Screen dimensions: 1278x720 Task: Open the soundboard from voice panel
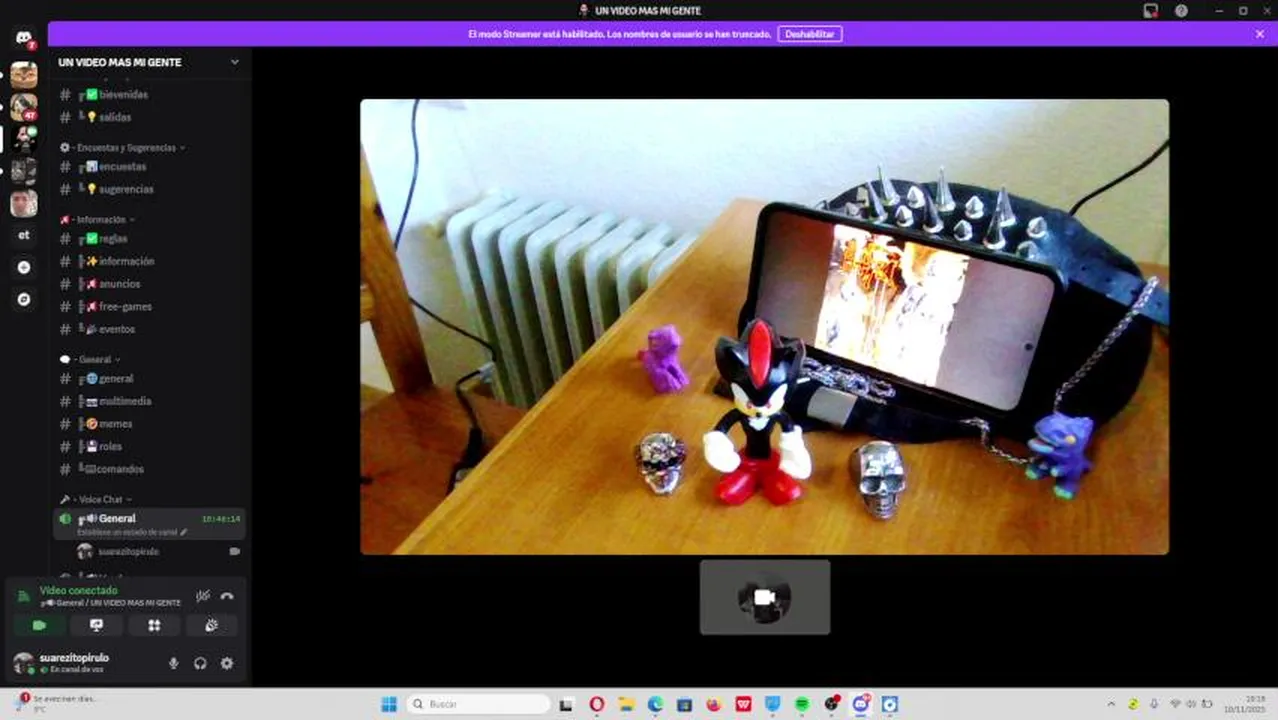click(211, 625)
